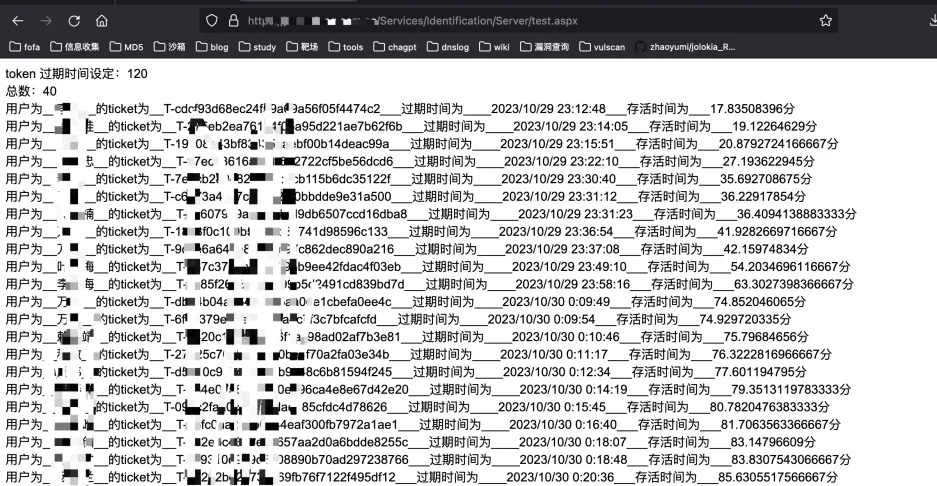The width and height of the screenshot is (937, 486).
Task: Click the survival time value 20.8792724166667分
Action: coord(778,143)
